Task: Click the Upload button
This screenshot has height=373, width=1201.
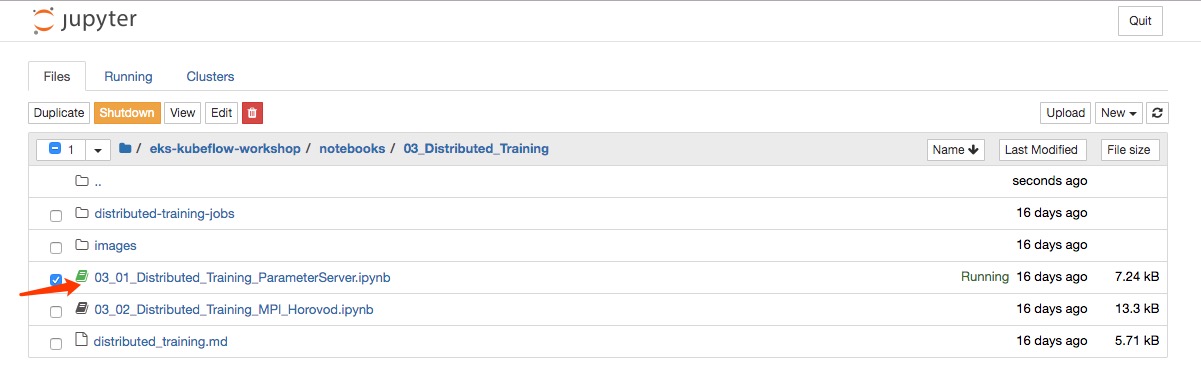Action: [x=1066, y=113]
